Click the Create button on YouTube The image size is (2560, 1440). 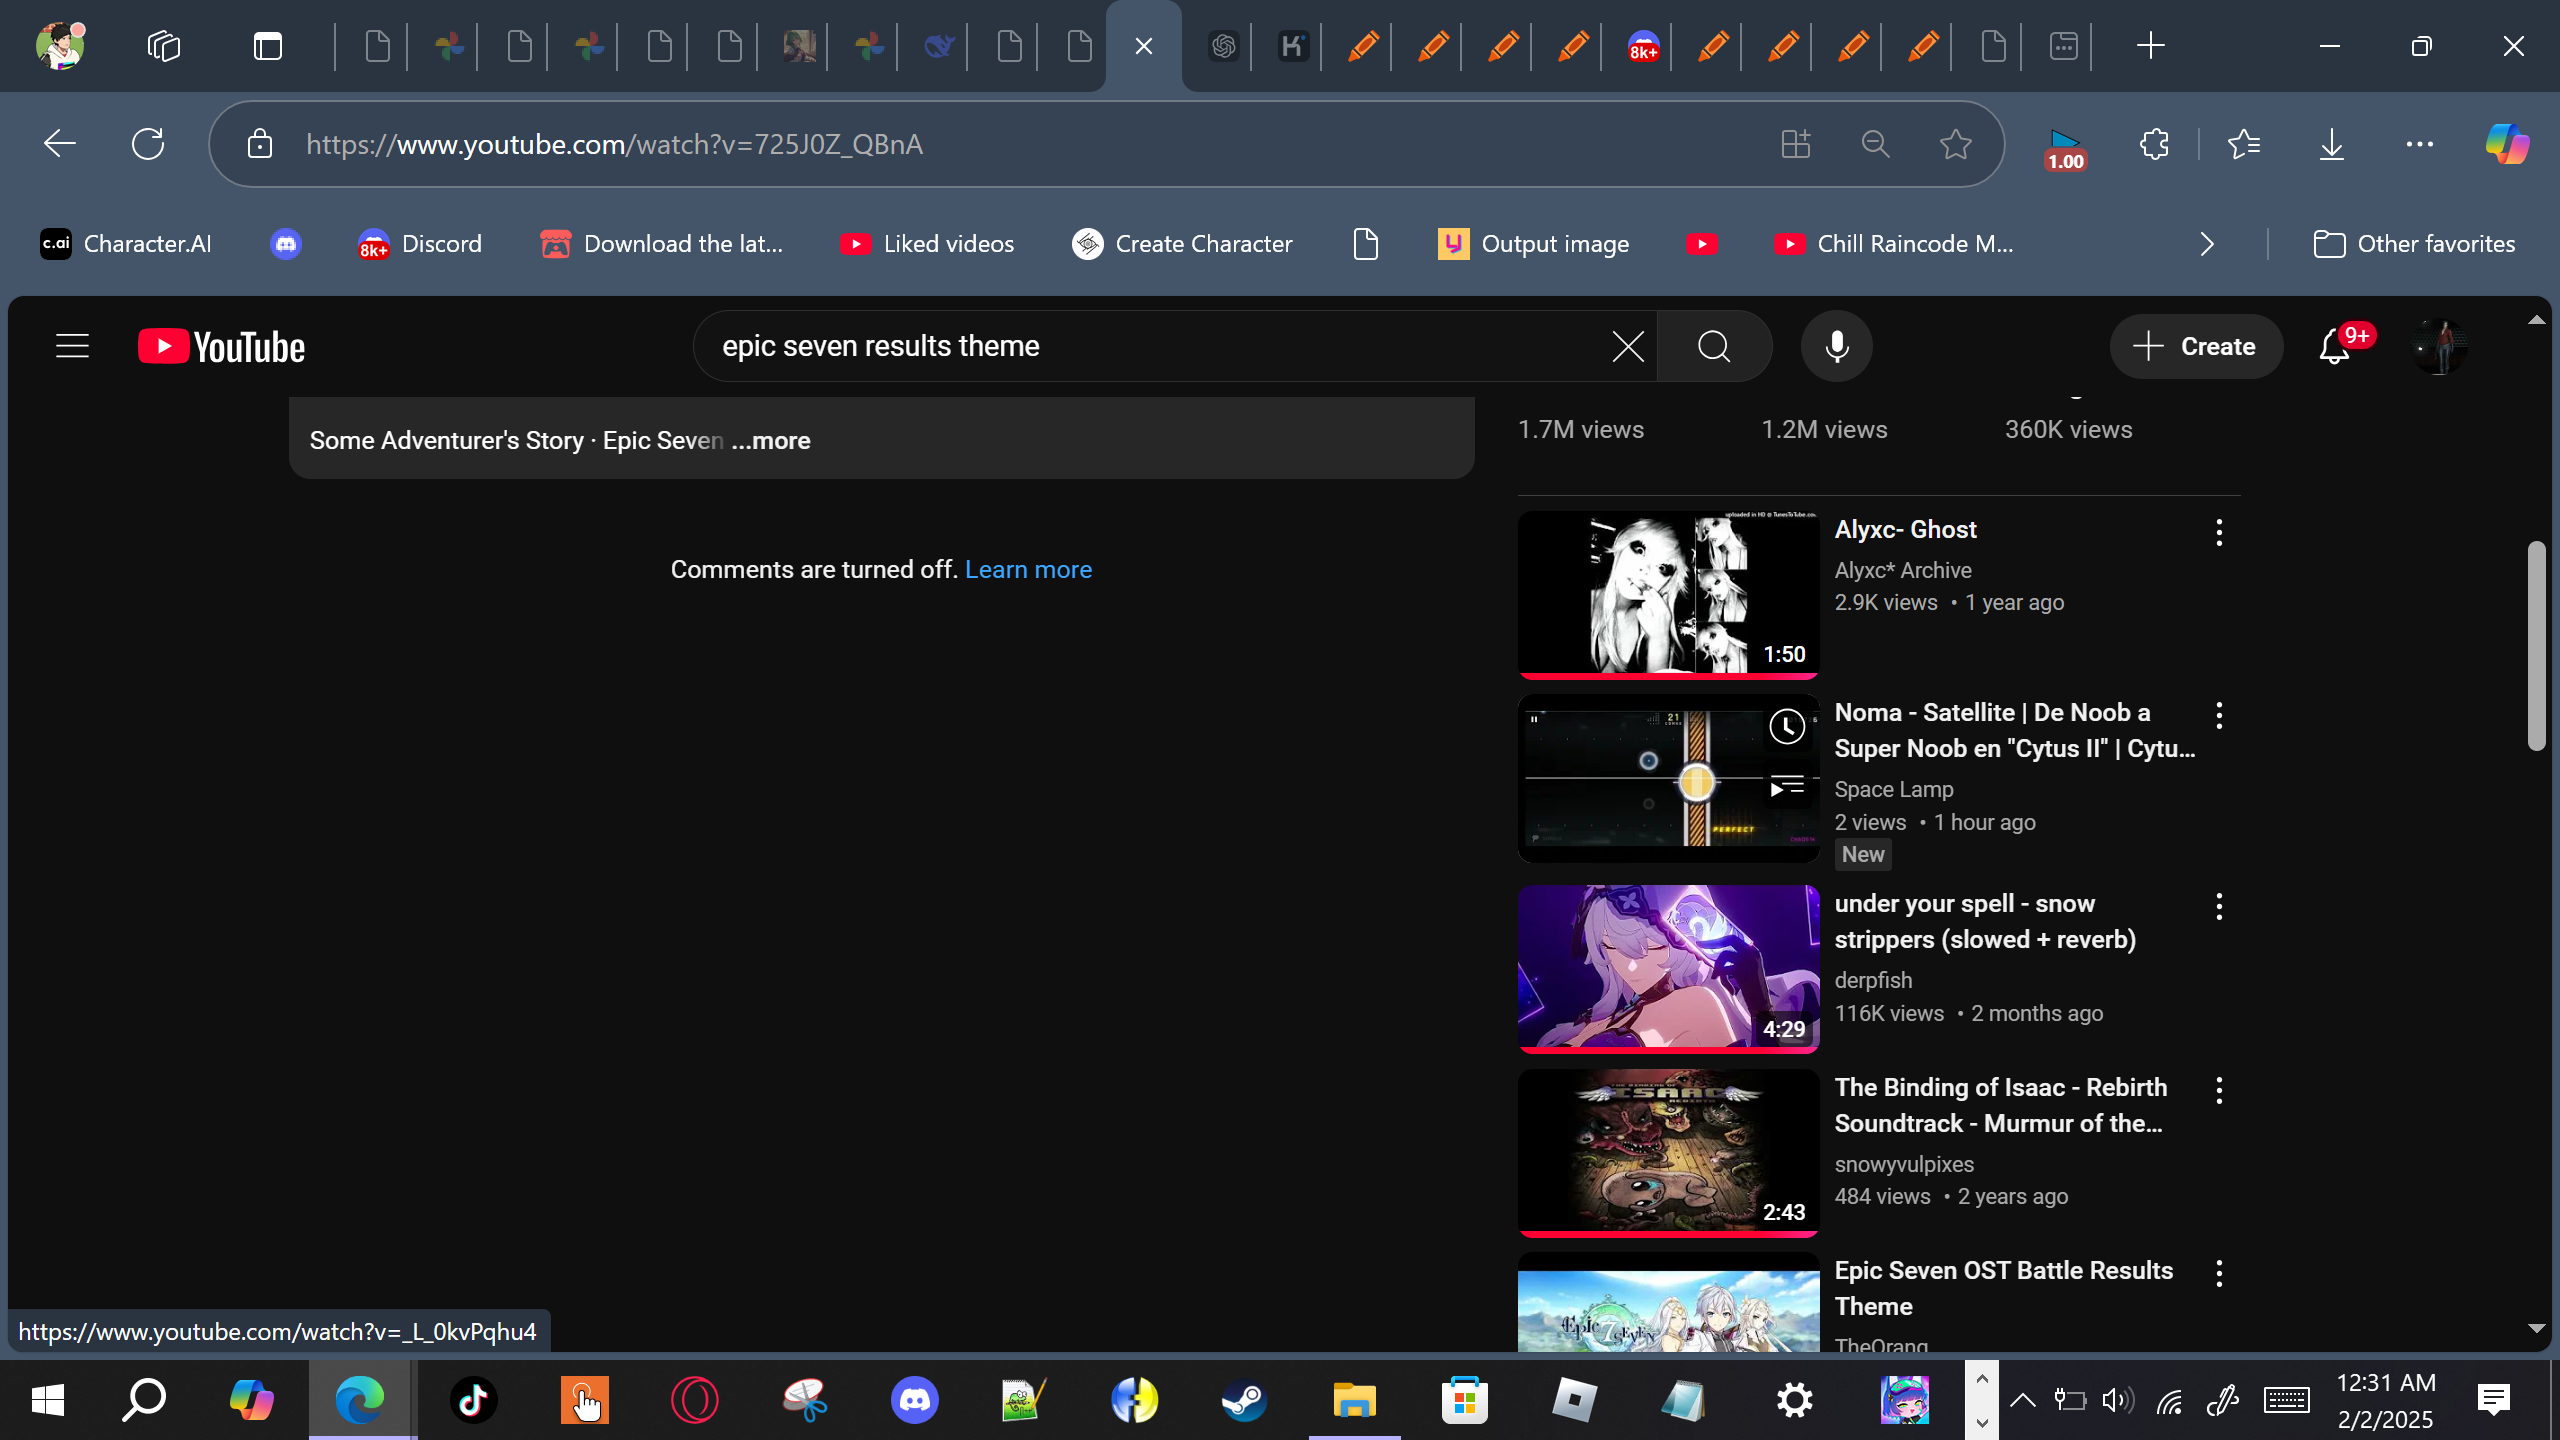(2196, 346)
